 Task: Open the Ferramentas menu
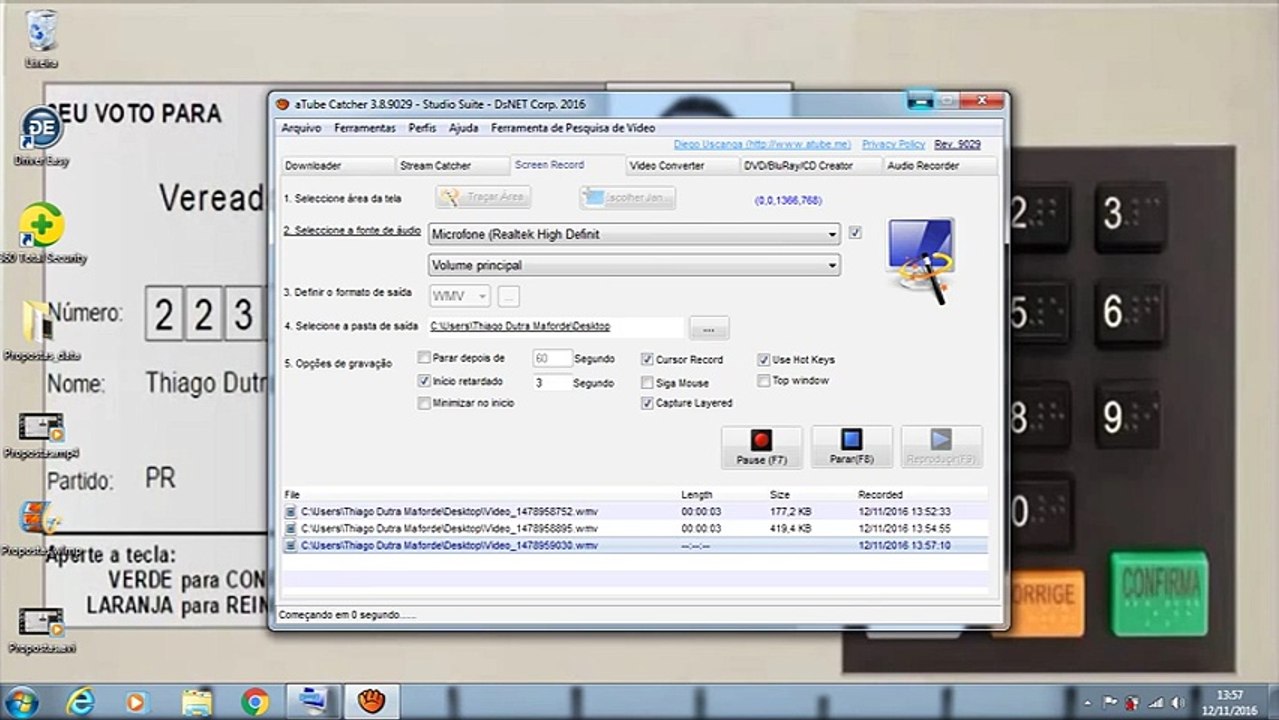tap(365, 128)
